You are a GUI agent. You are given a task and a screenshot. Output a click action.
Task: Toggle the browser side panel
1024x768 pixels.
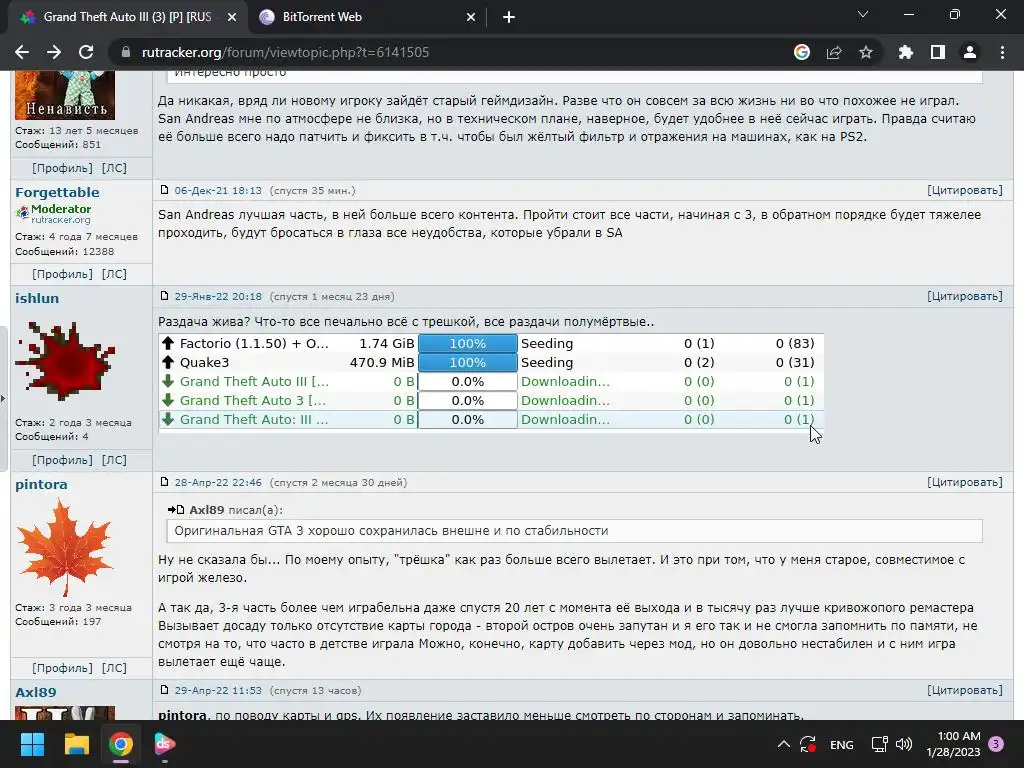[938, 52]
